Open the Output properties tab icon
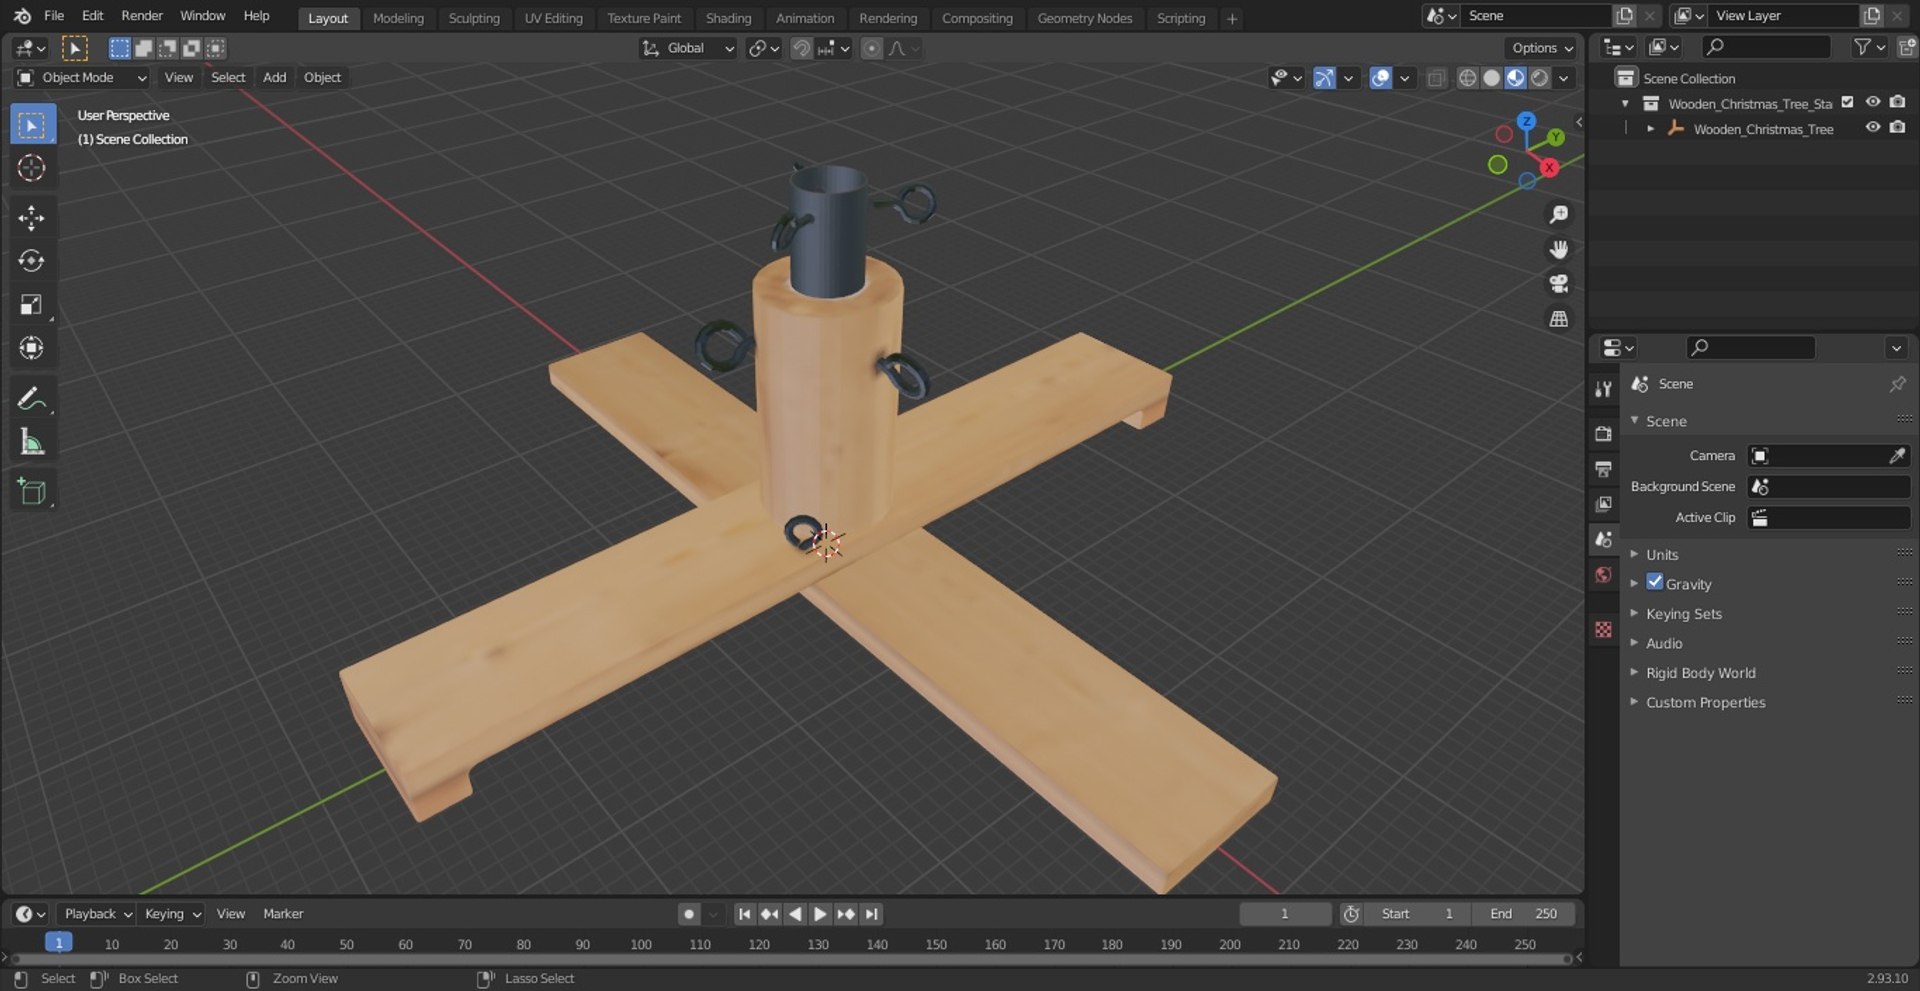The height and width of the screenshot is (991, 1920). (1604, 469)
